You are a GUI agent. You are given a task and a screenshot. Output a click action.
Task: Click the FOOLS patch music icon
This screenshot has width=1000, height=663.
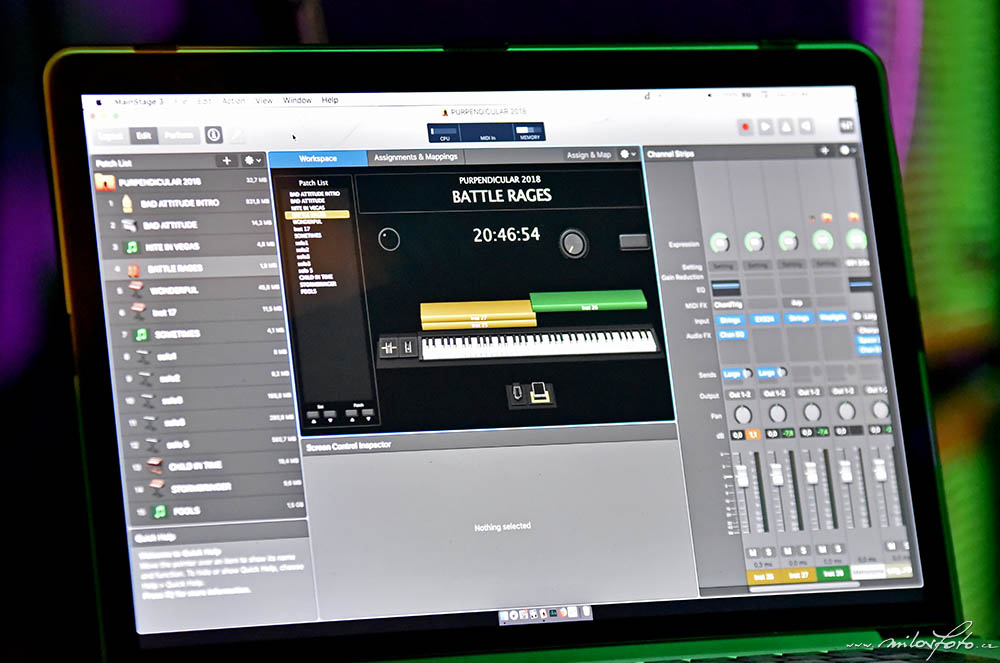pyautogui.click(x=159, y=511)
